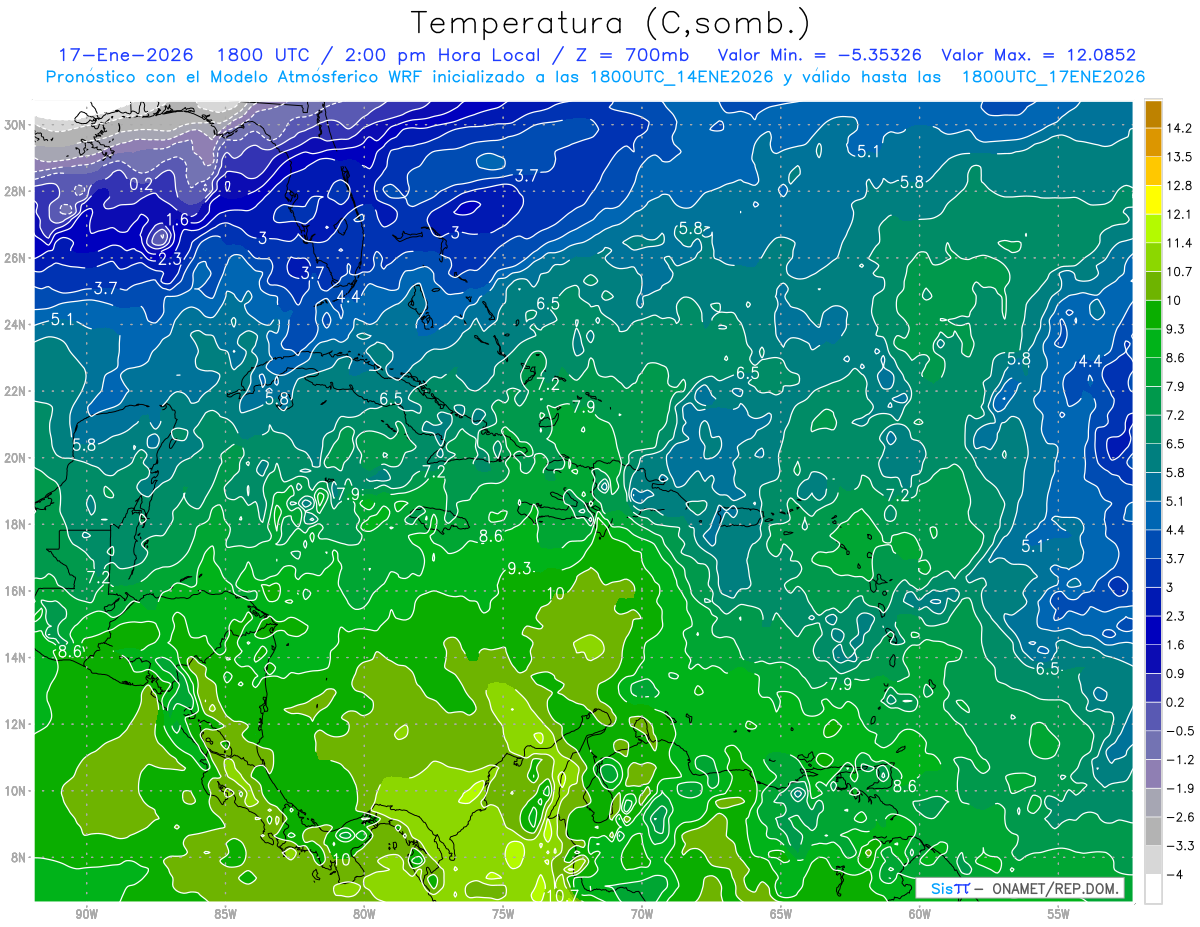Click the 30N latitude axis label
Image resolution: width=1200 pixels, height=927 pixels.
pos(15,125)
